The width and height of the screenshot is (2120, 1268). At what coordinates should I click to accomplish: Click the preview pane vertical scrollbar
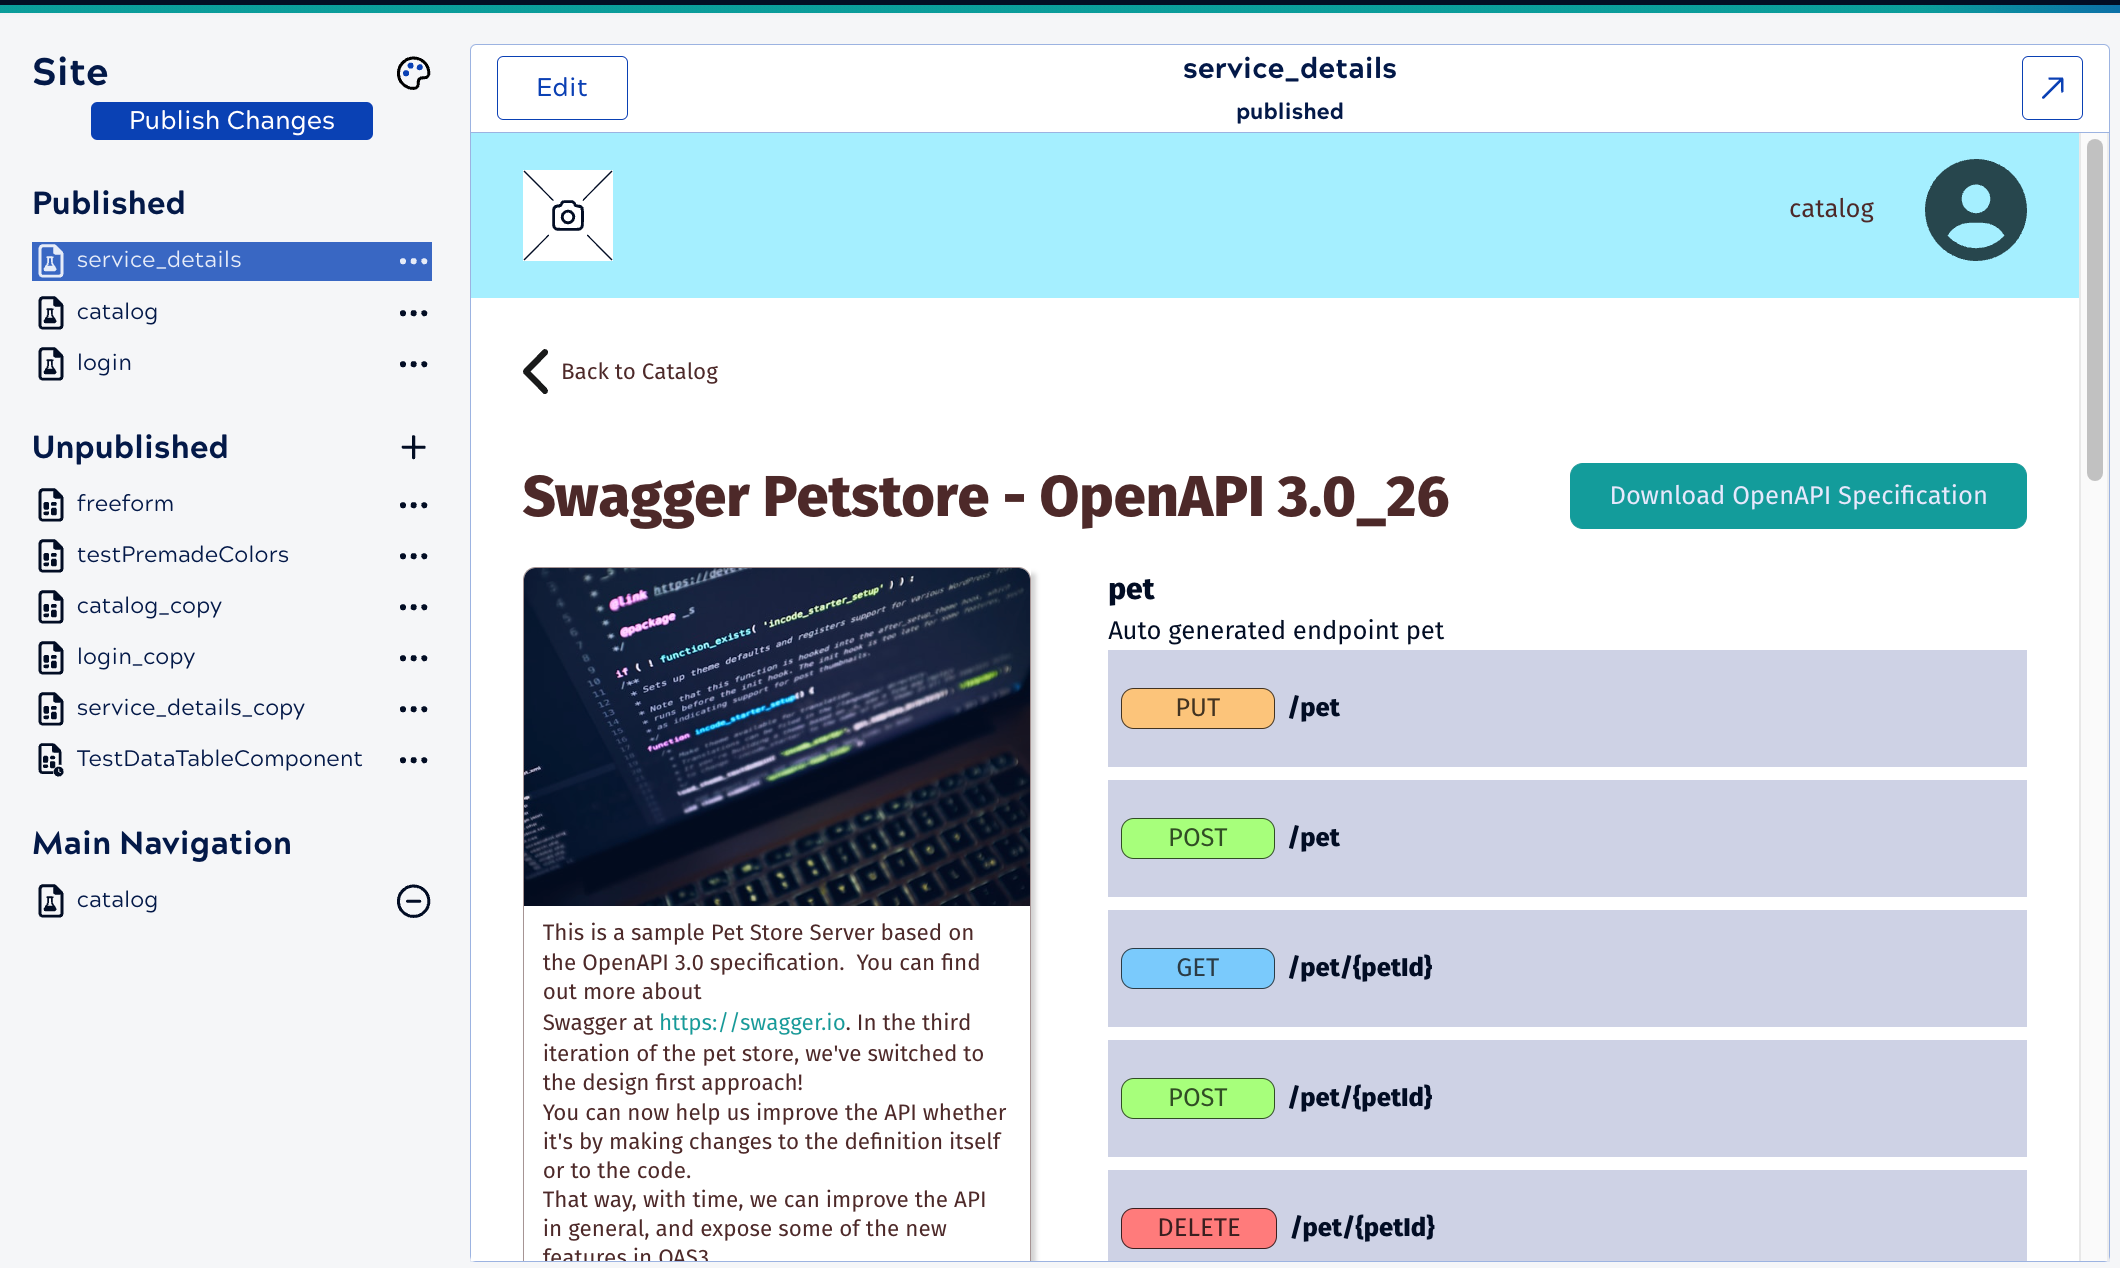[2094, 310]
